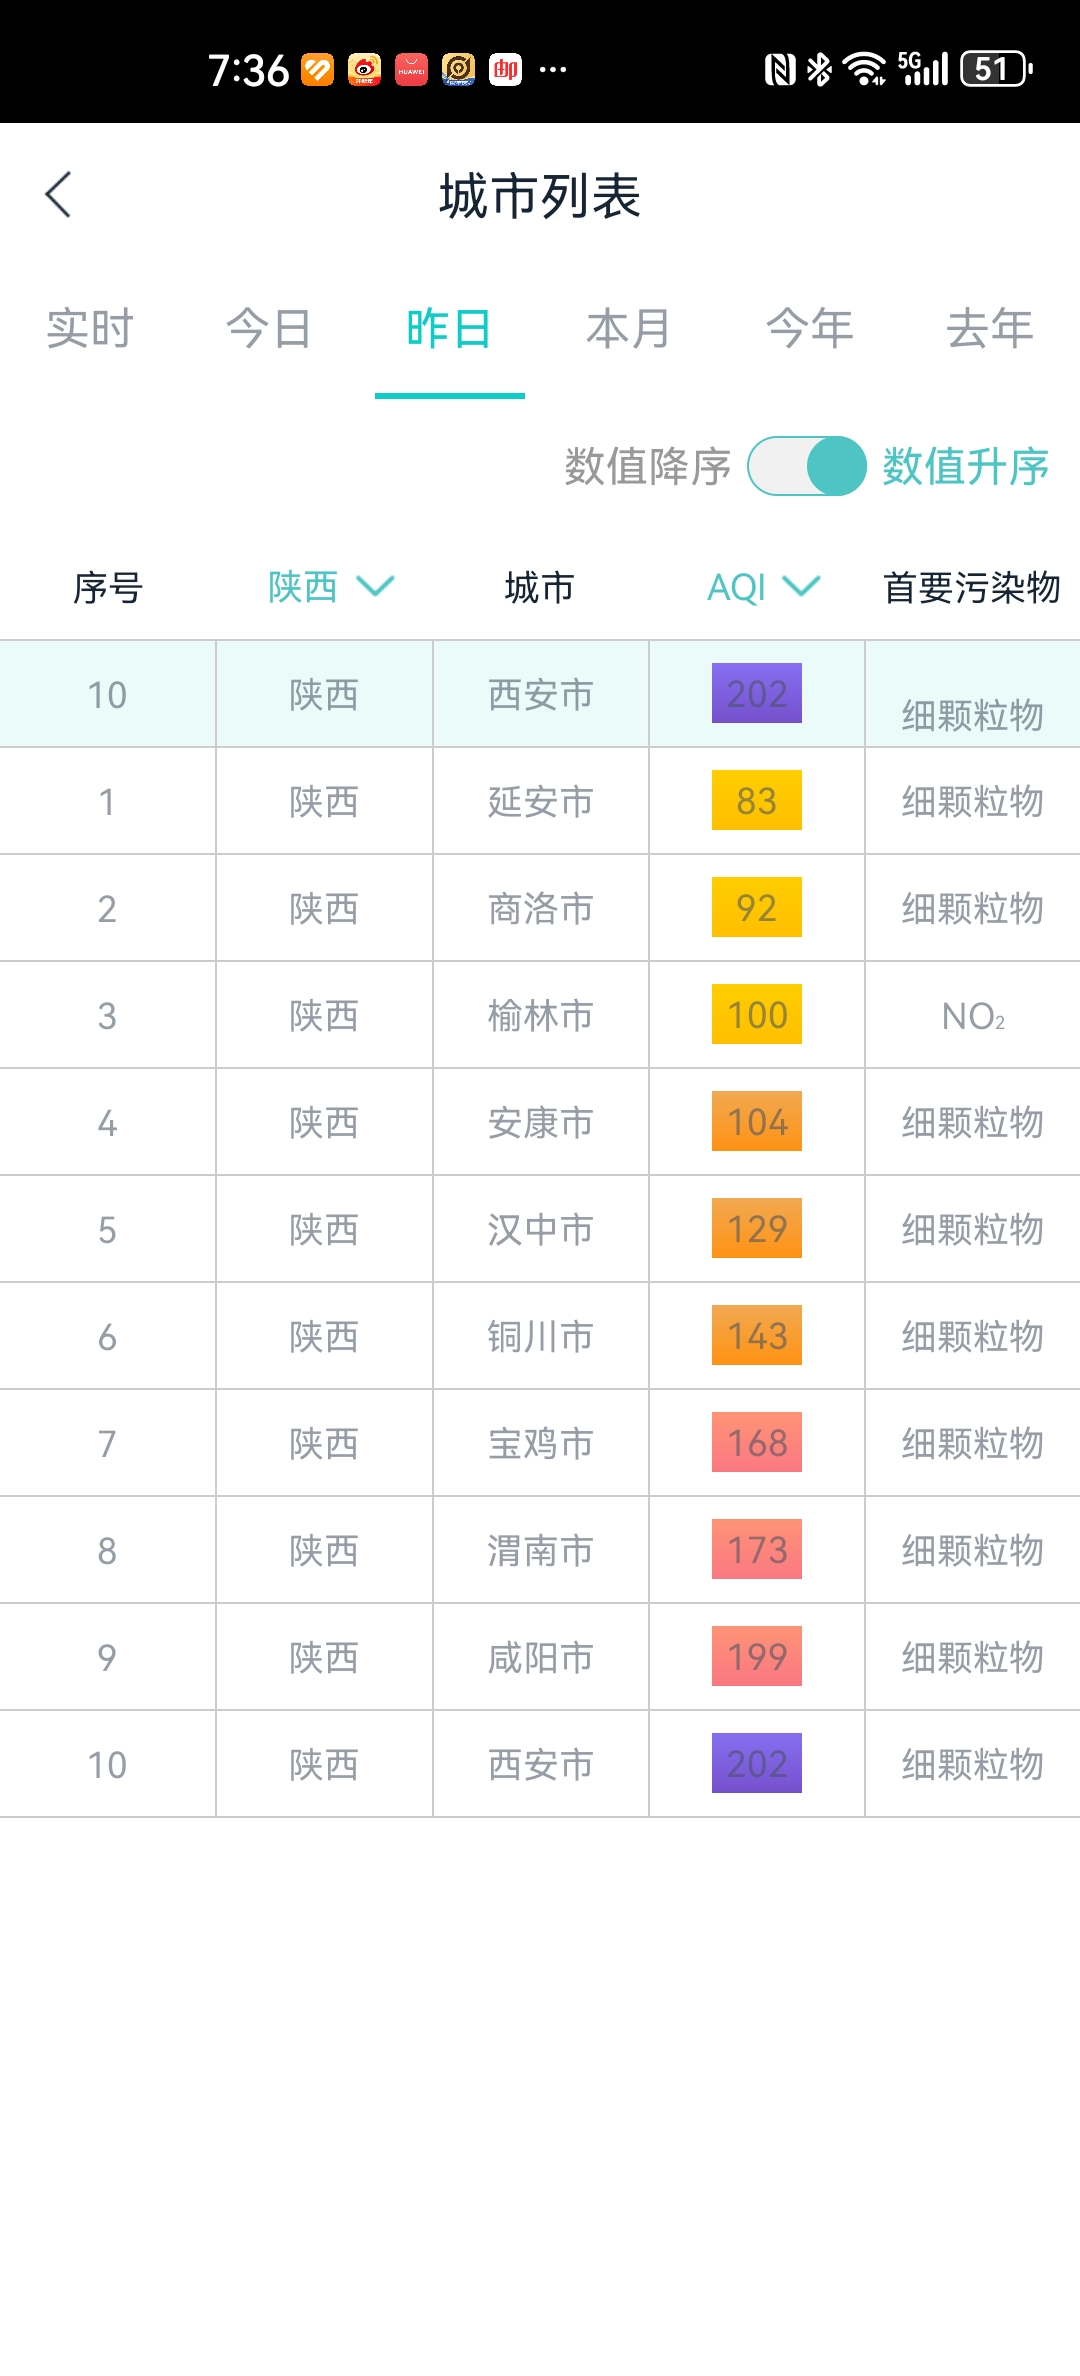Tap the Huawei app notification icon

tap(411, 69)
